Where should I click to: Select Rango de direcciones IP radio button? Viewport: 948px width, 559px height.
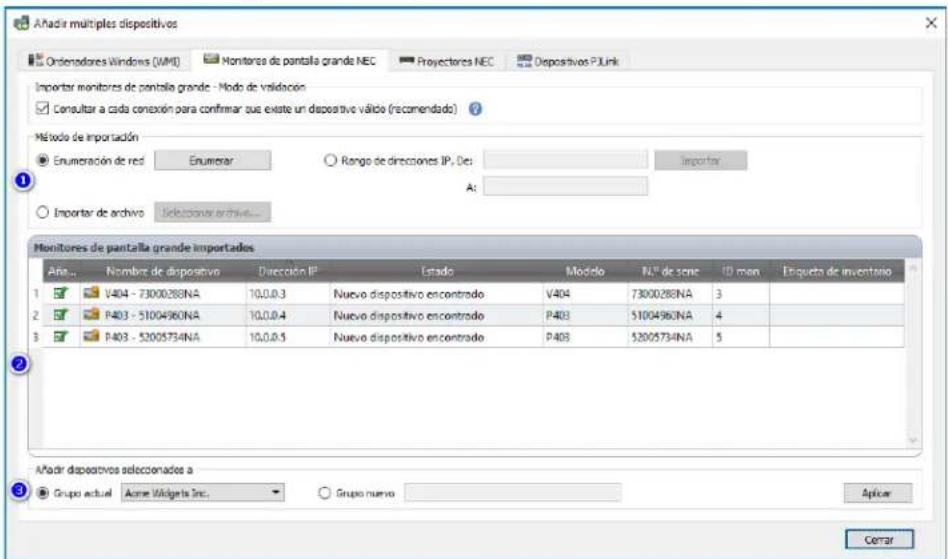(330, 161)
